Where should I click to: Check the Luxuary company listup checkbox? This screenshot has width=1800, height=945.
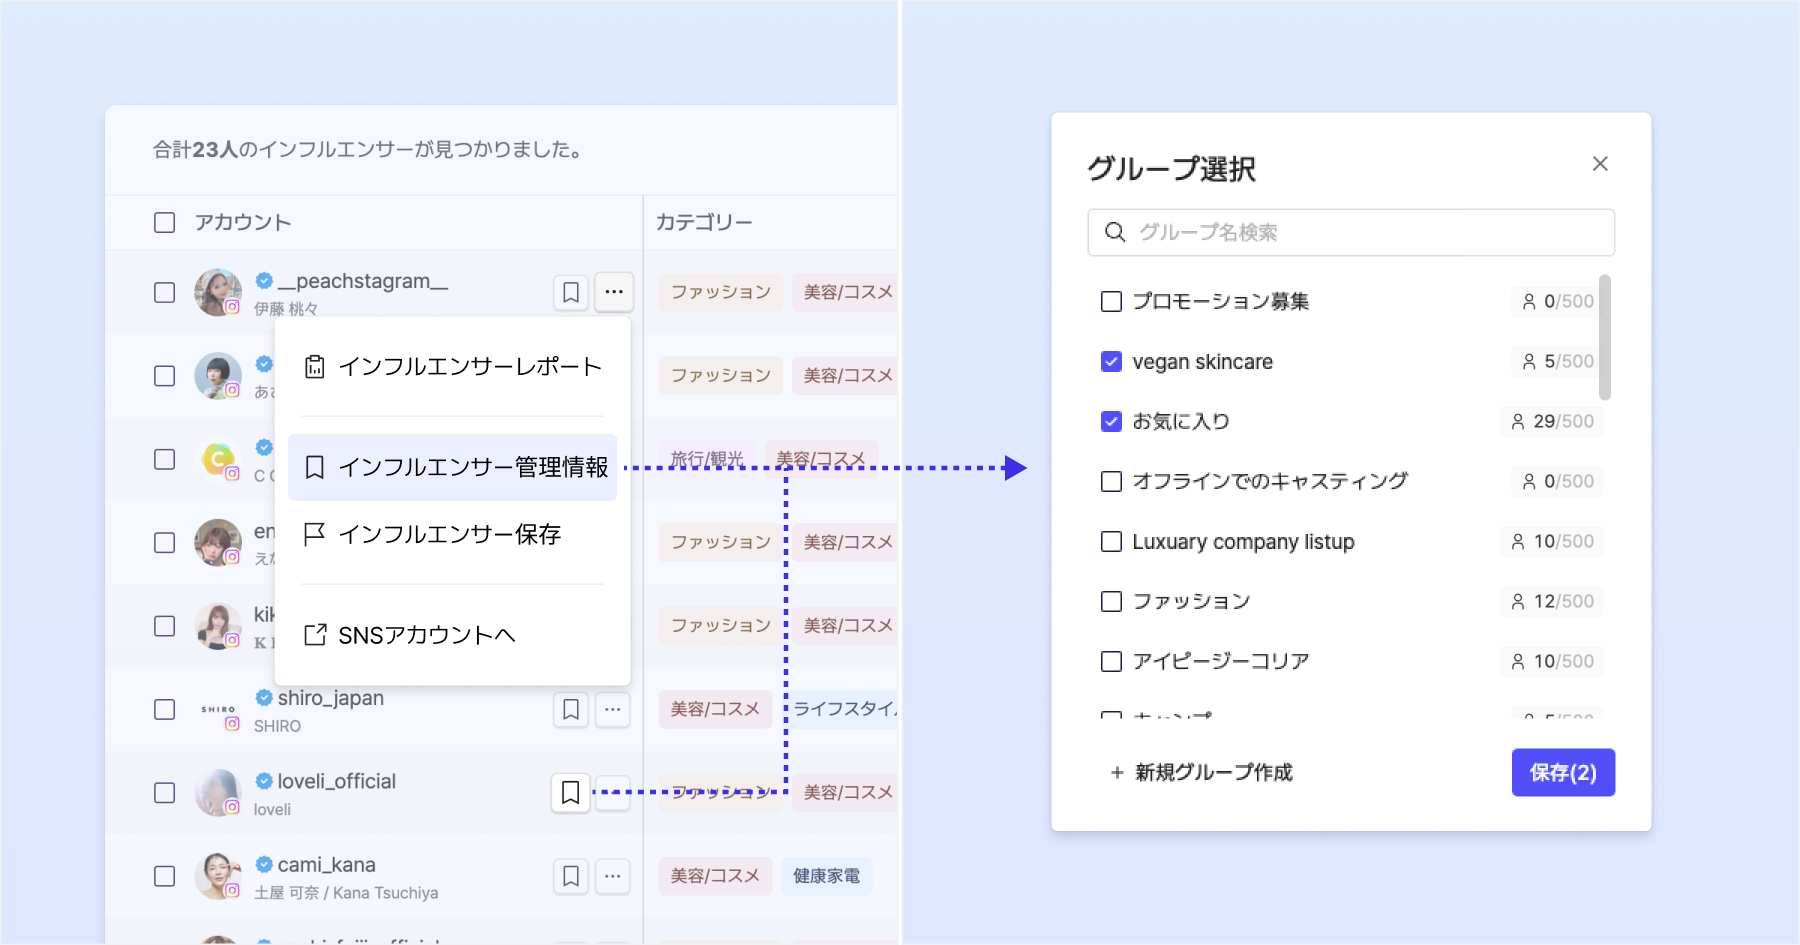[x=1111, y=542]
